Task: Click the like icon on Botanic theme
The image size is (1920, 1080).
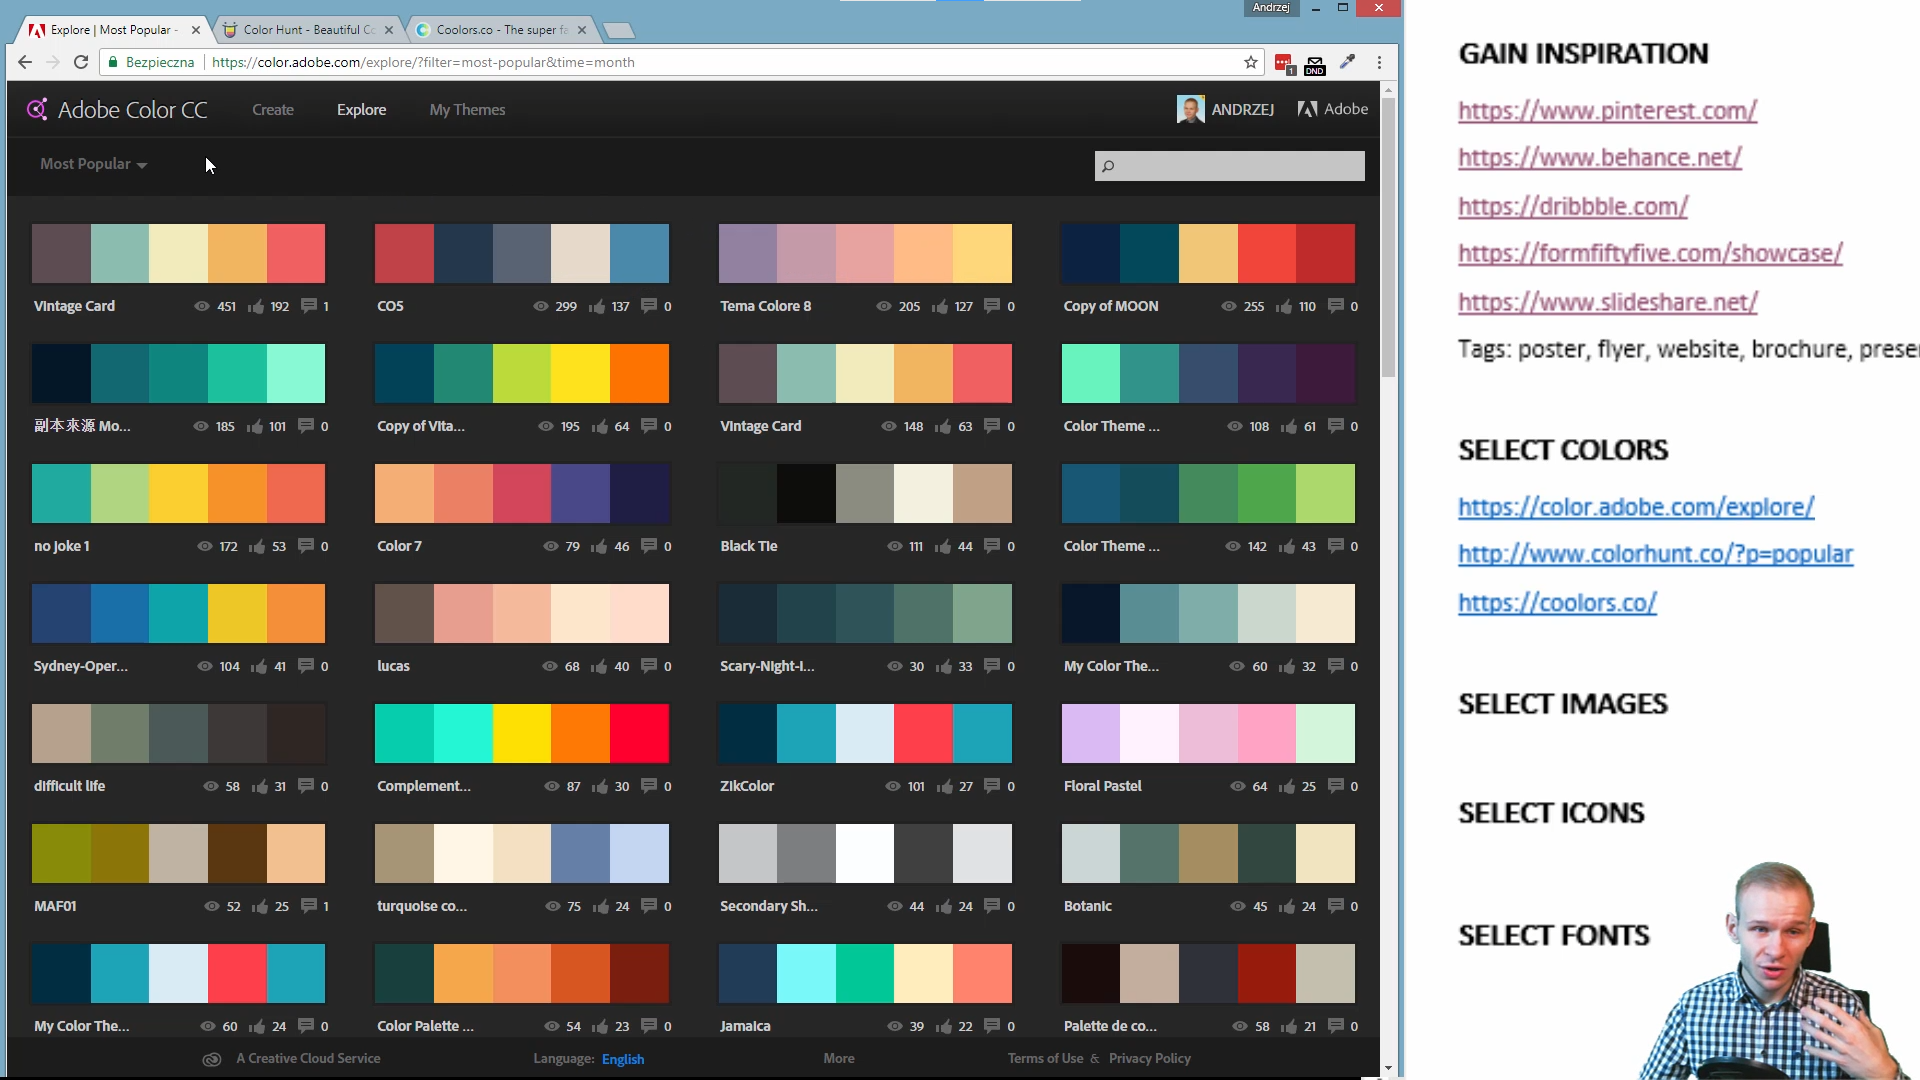Action: point(1287,906)
